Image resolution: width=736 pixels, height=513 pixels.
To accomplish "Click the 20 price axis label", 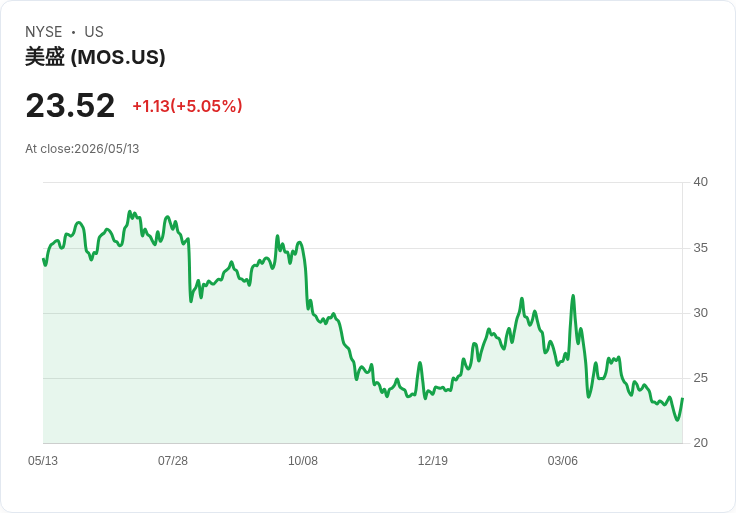I will [701, 443].
